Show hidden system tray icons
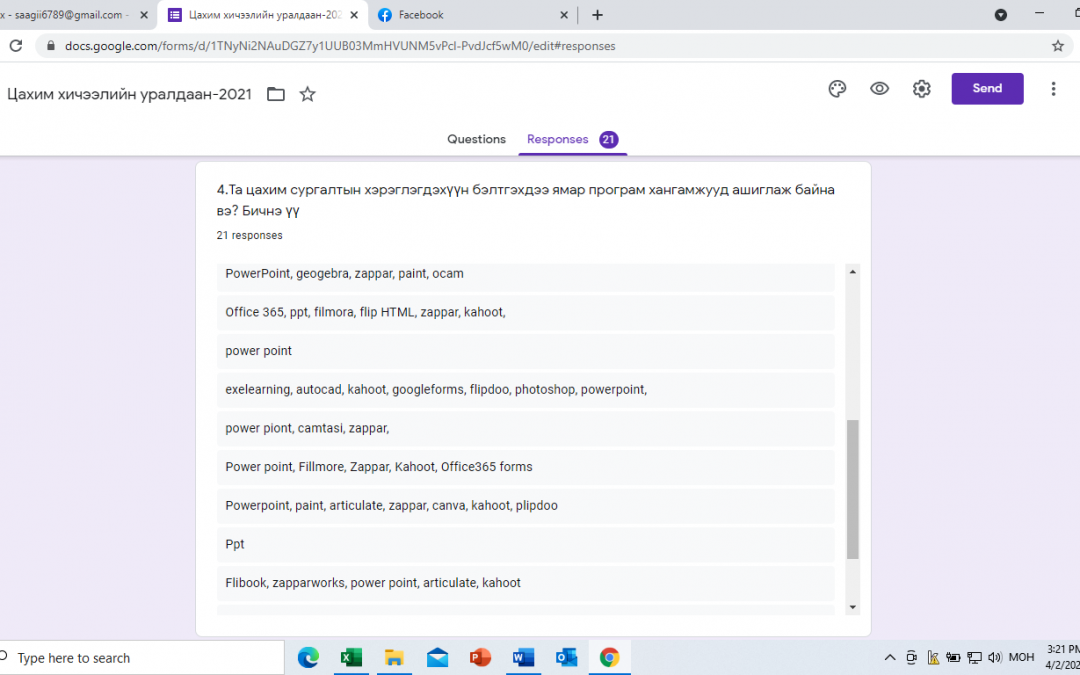 [890, 658]
